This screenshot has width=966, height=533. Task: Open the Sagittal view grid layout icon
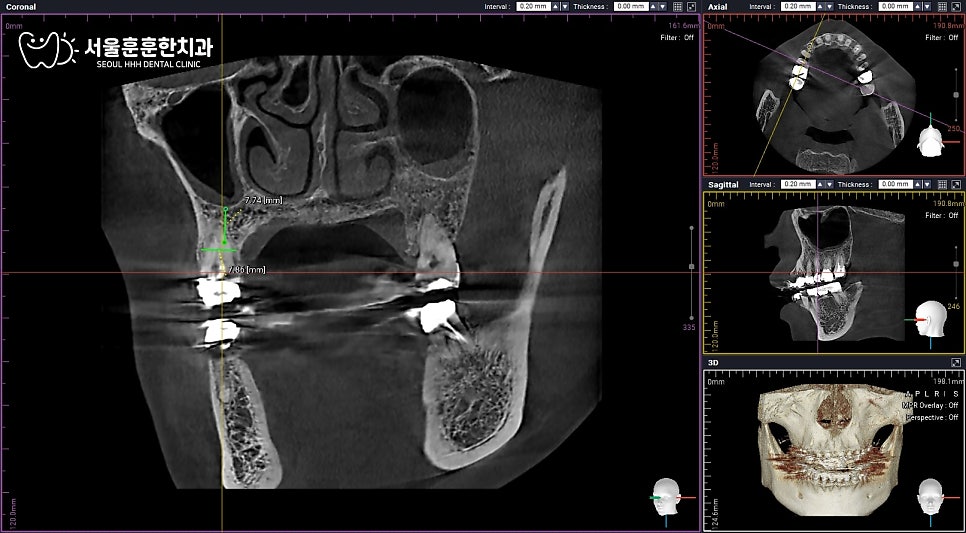tap(943, 185)
